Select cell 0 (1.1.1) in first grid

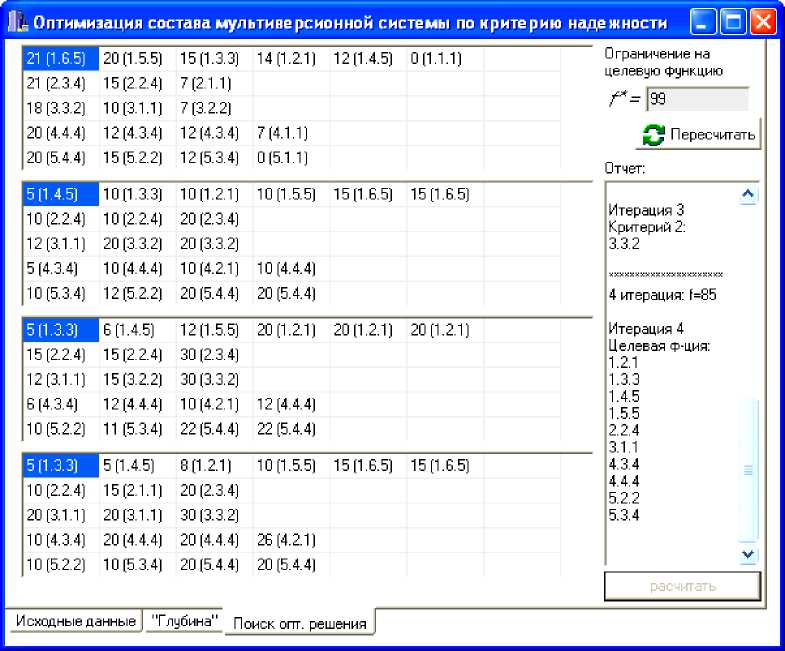point(444,59)
